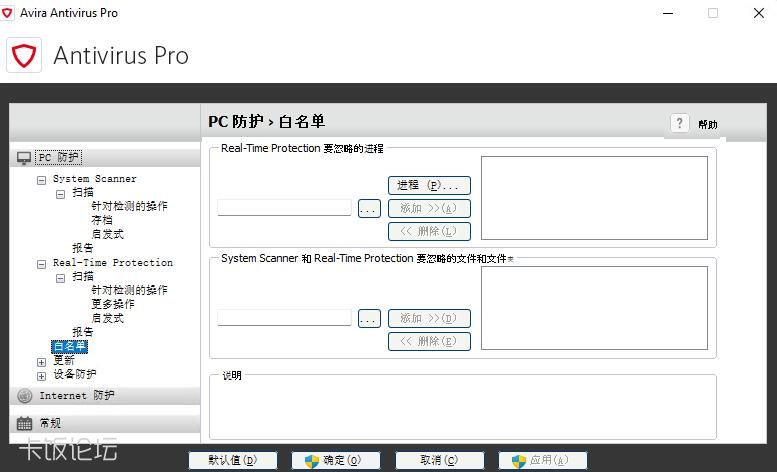This screenshot has width=777, height=472.
Task: Click the ignored processes path input field
Action: 284,208
